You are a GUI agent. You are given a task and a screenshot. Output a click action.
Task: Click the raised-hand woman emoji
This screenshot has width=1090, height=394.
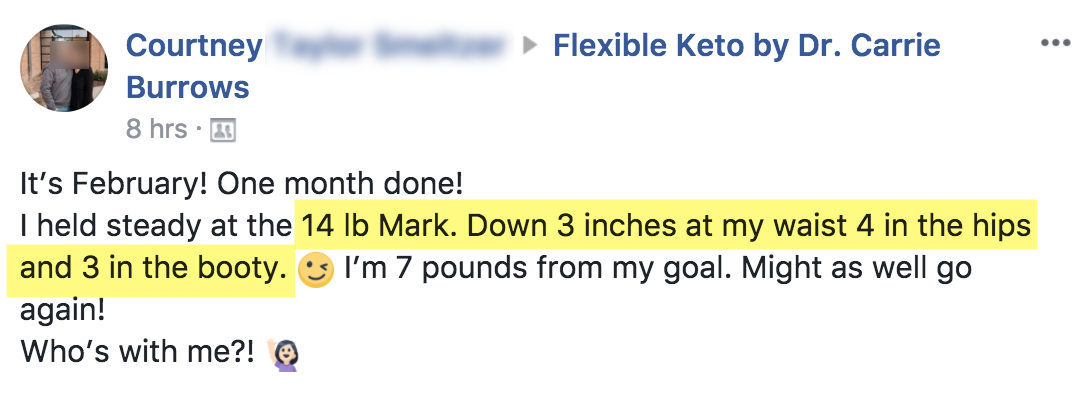[284, 353]
